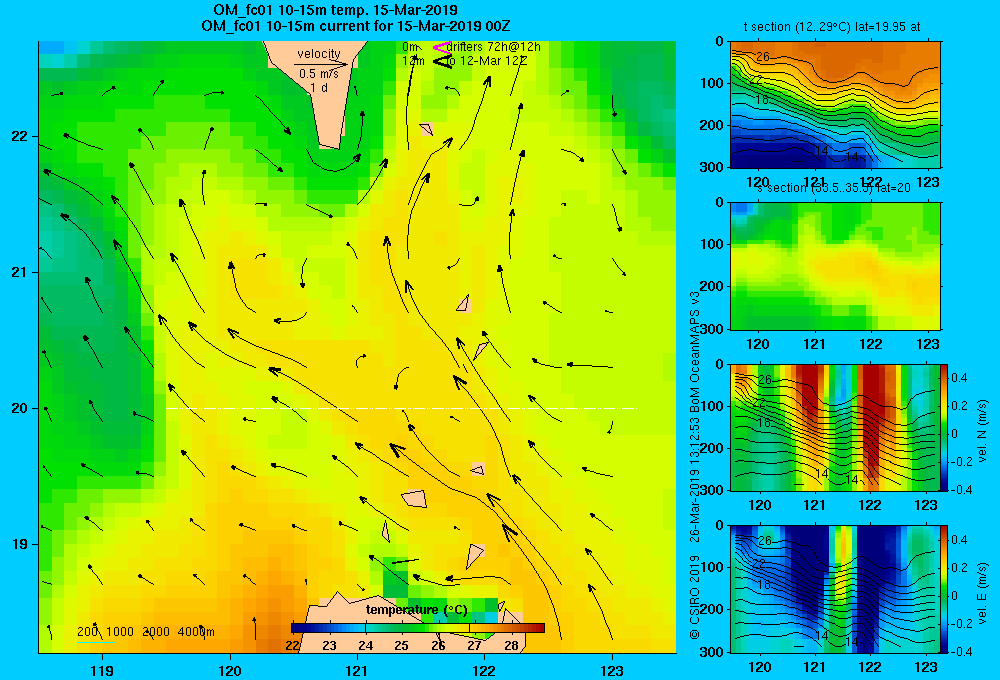Click latitude label 21 on main map axis

click(20, 272)
